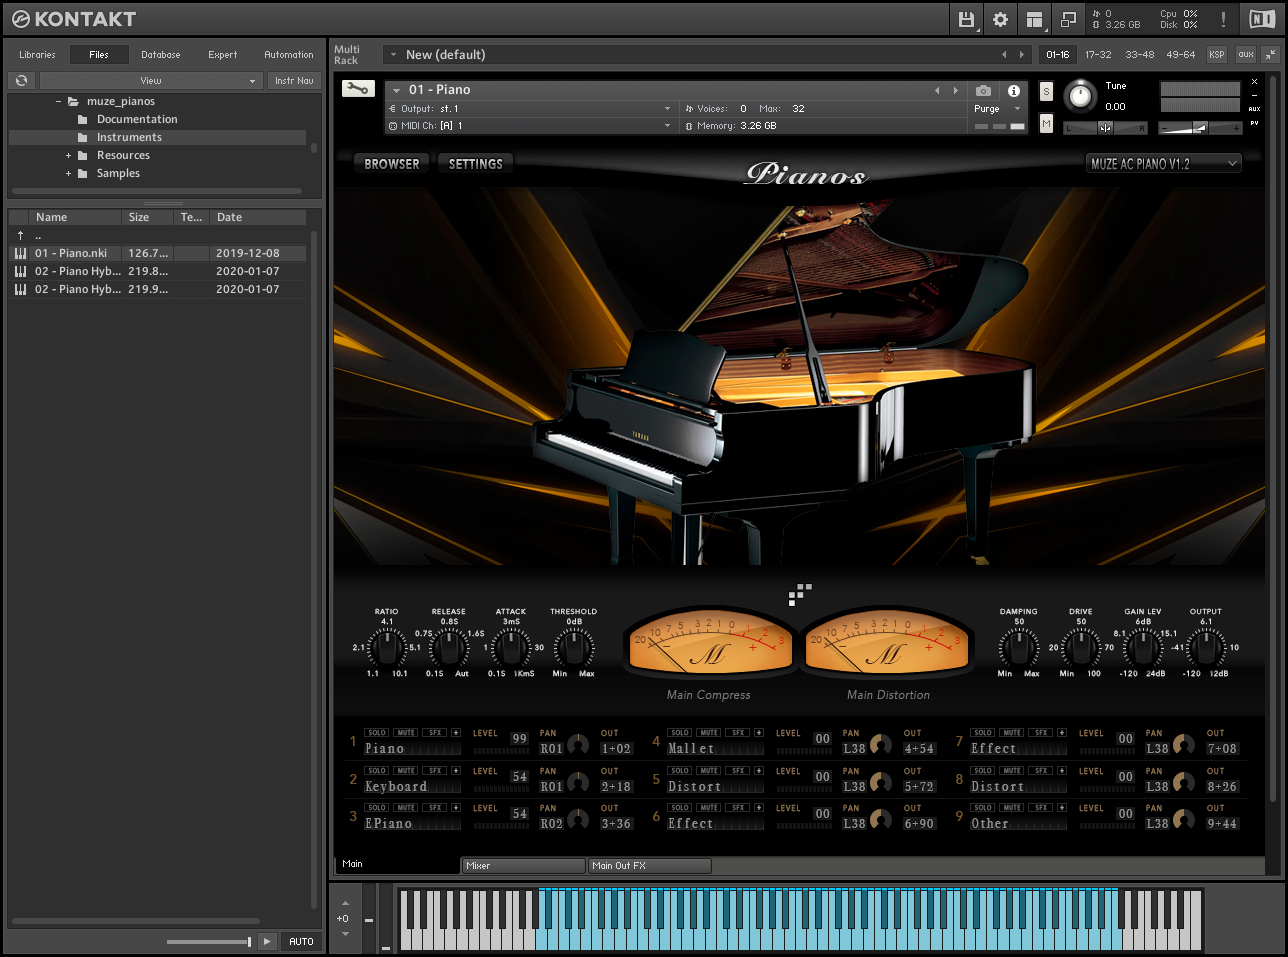The image size is (1288, 957).
Task: Toggle the instrument Mute M button
Action: pyautogui.click(x=1046, y=123)
